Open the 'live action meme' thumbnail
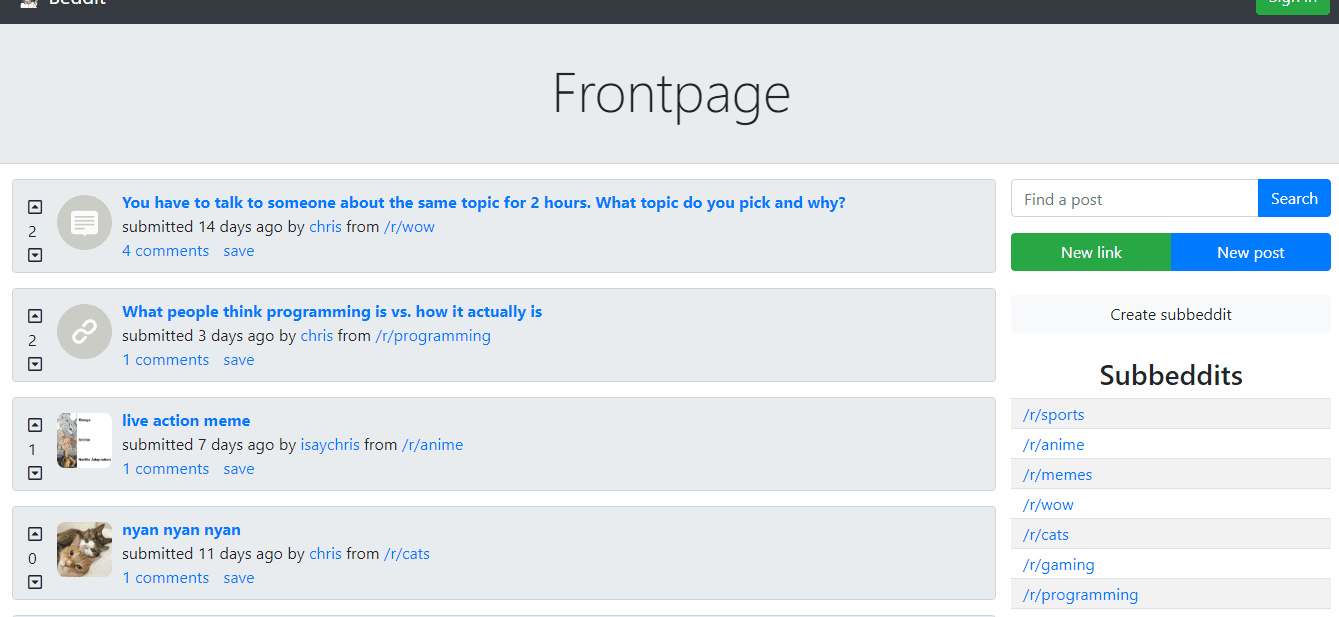This screenshot has height=617, width=1339. [84, 440]
